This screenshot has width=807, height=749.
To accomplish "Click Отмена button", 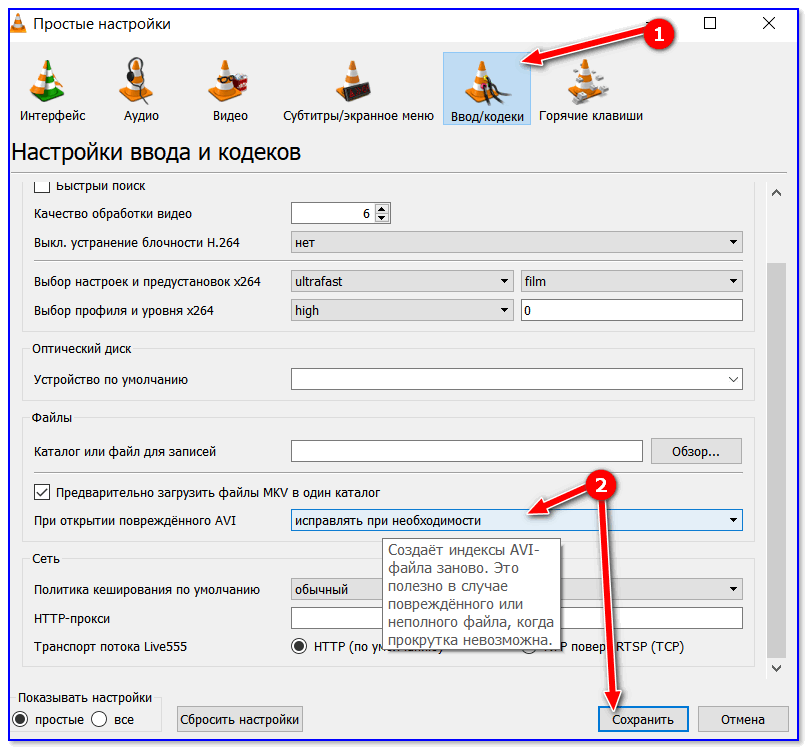I will [743, 719].
